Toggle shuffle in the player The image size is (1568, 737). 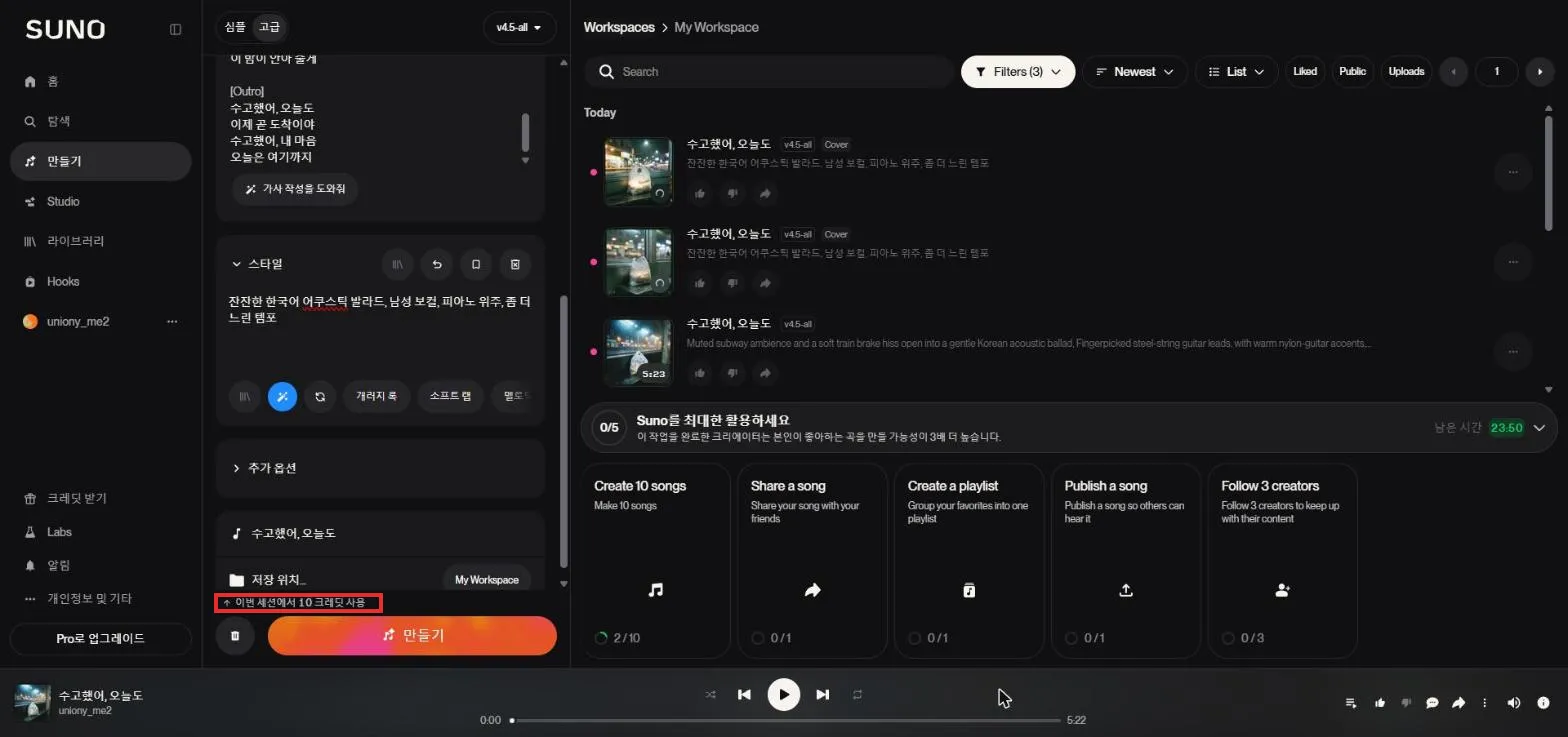tap(710, 694)
